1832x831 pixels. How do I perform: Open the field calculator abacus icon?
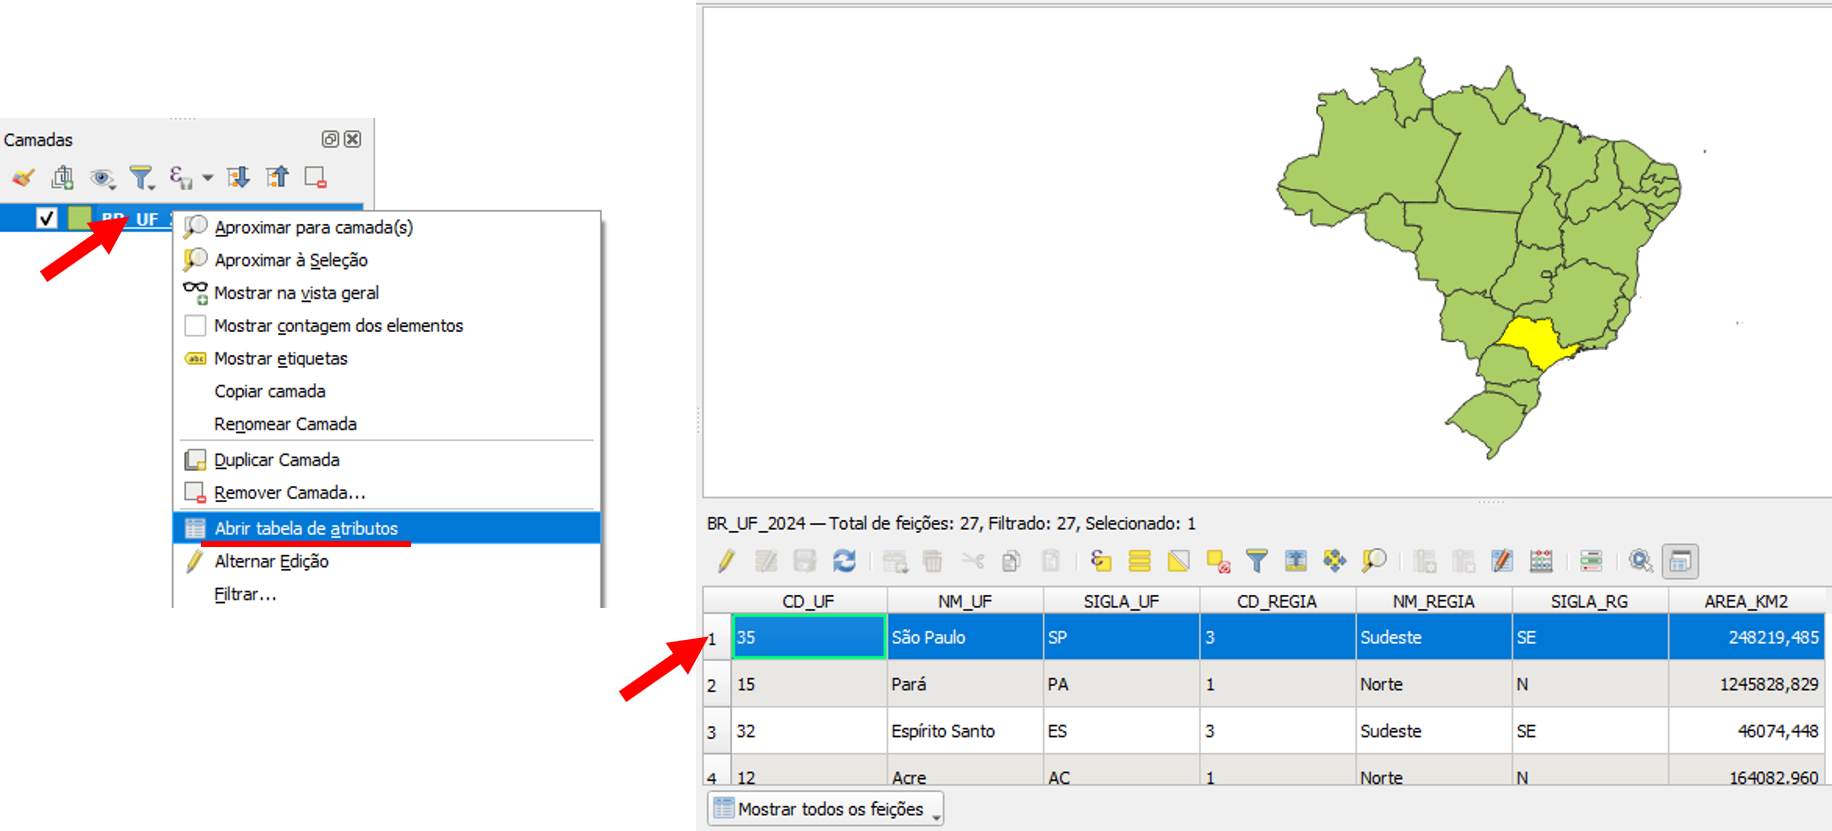pyautogui.click(x=1541, y=561)
